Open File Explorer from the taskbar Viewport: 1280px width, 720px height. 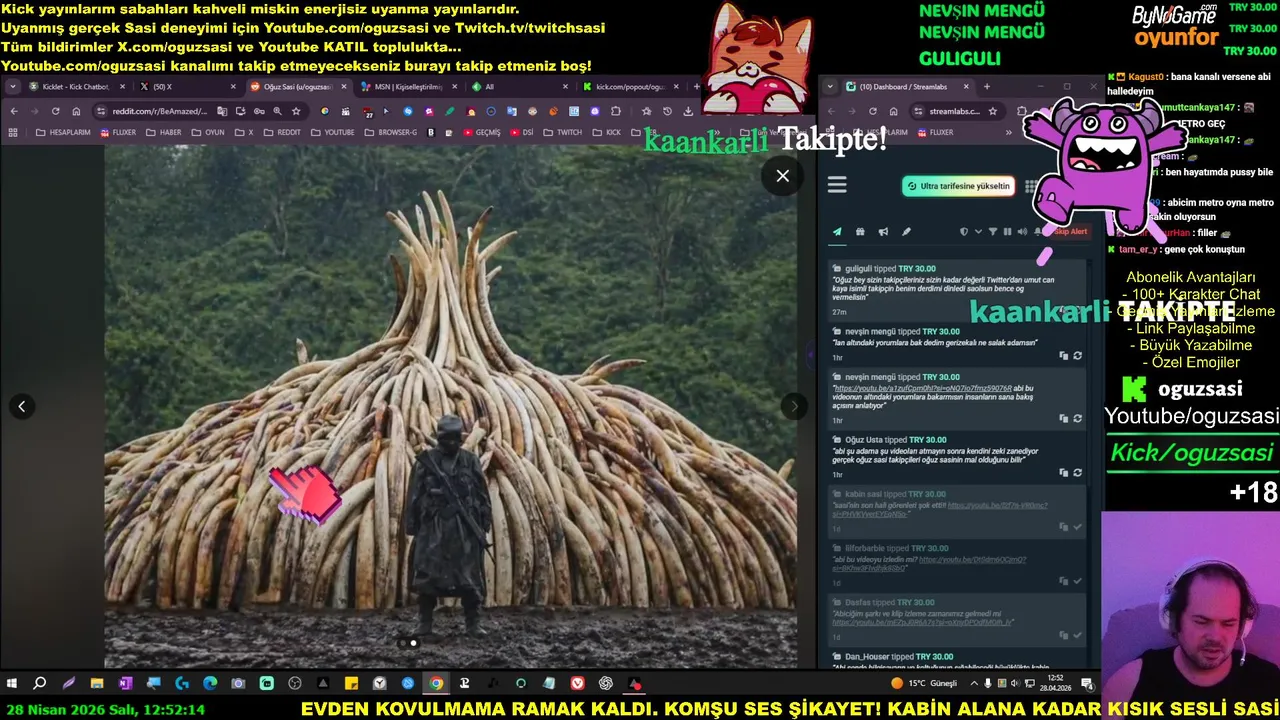[97, 684]
